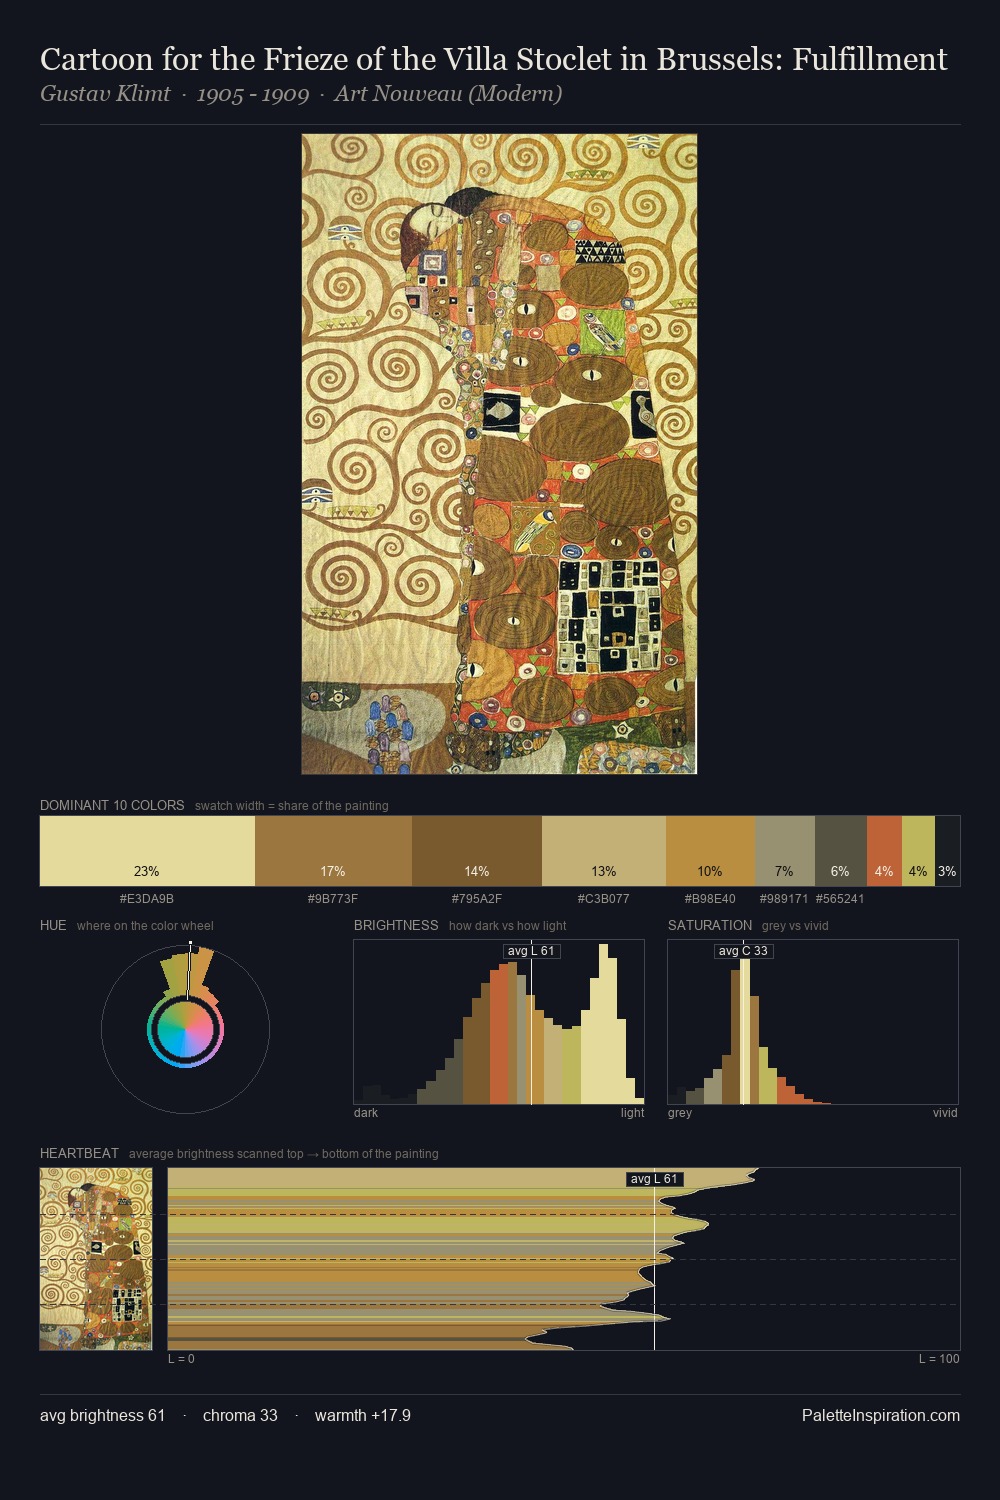The image size is (1000, 1500).
Task: Click the 'SATURATION' section heading
Action: pos(710,925)
